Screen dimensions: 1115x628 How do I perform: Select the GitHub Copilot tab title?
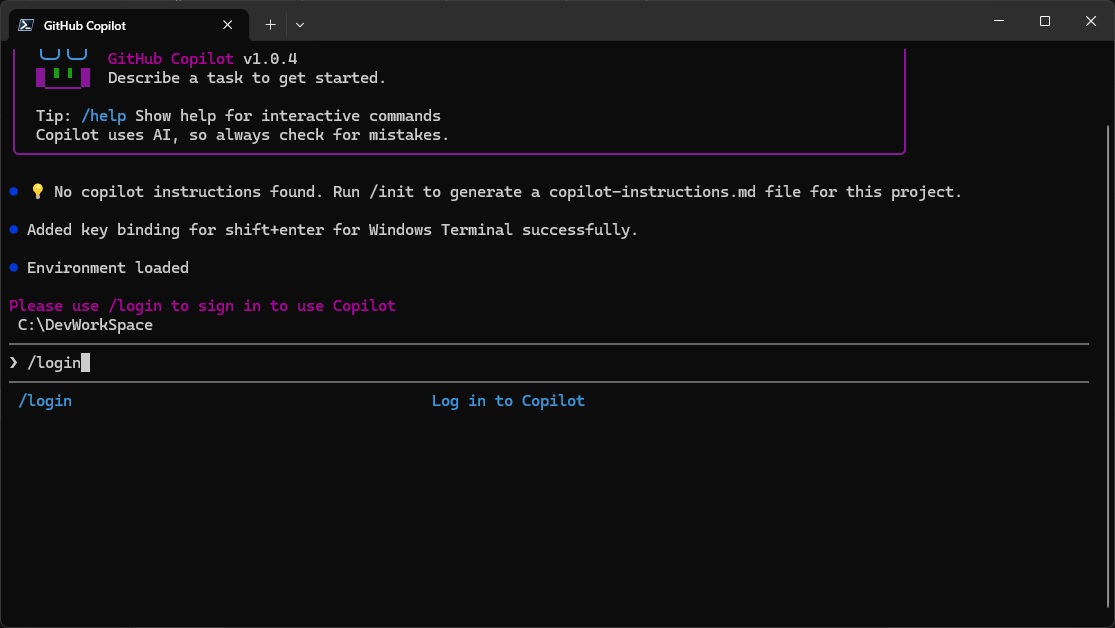(85, 25)
